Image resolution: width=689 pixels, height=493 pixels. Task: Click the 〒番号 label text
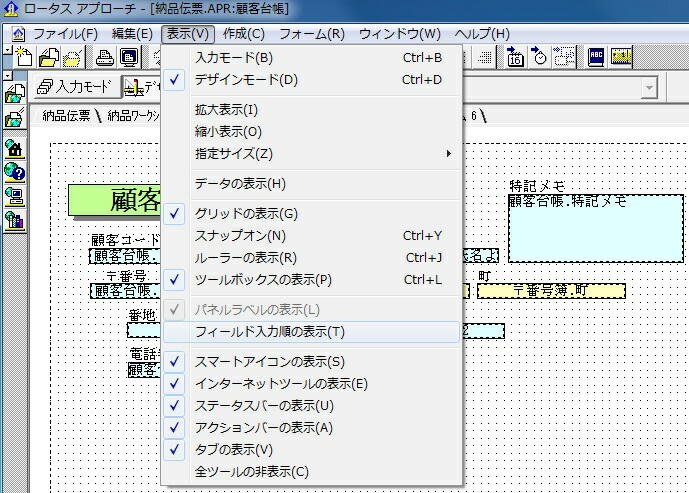(127, 276)
